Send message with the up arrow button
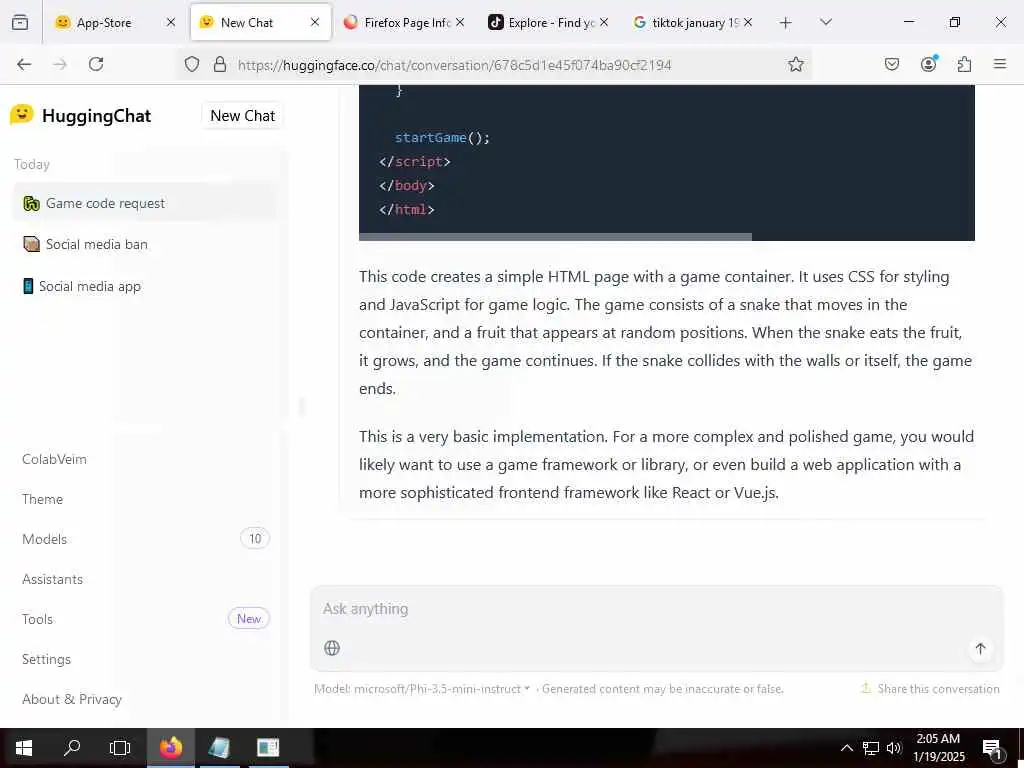1024x768 pixels. tap(980, 648)
